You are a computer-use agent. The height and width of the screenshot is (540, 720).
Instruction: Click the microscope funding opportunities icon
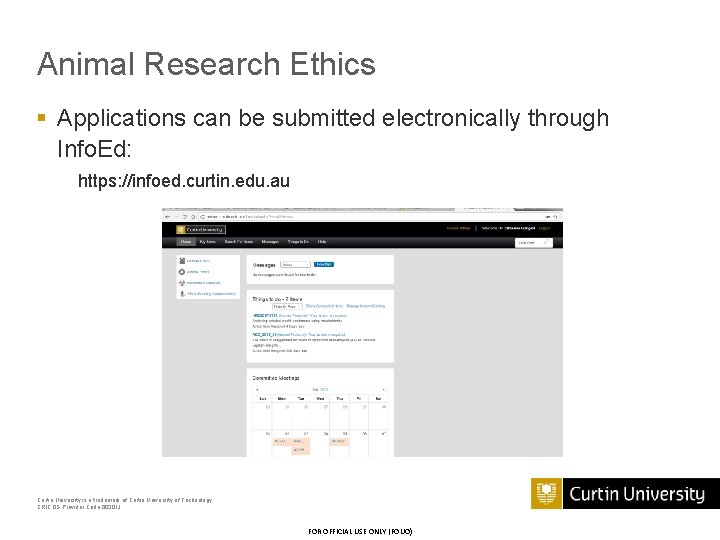click(182, 294)
